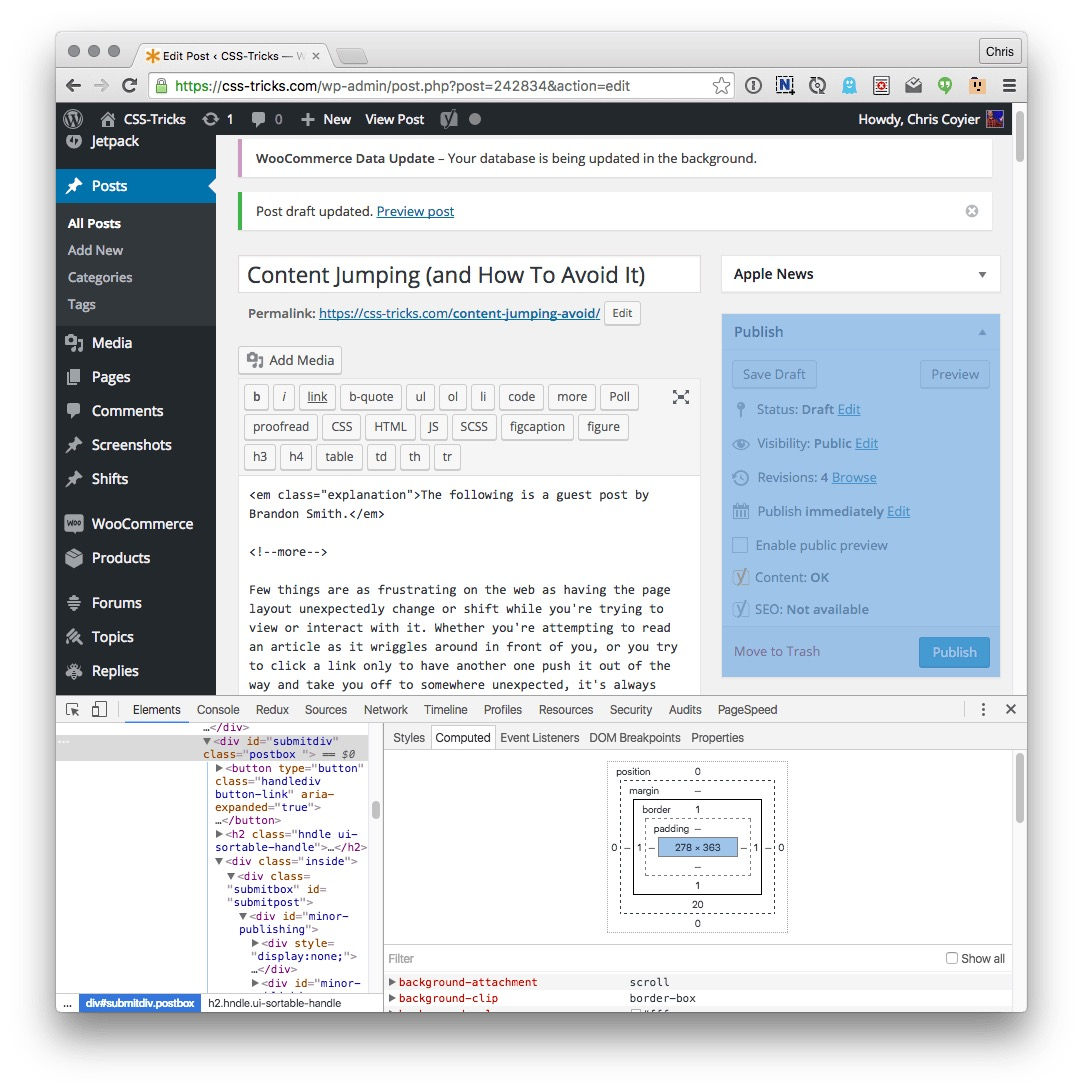Click Add Media button
1083x1092 pixels.
290,360
